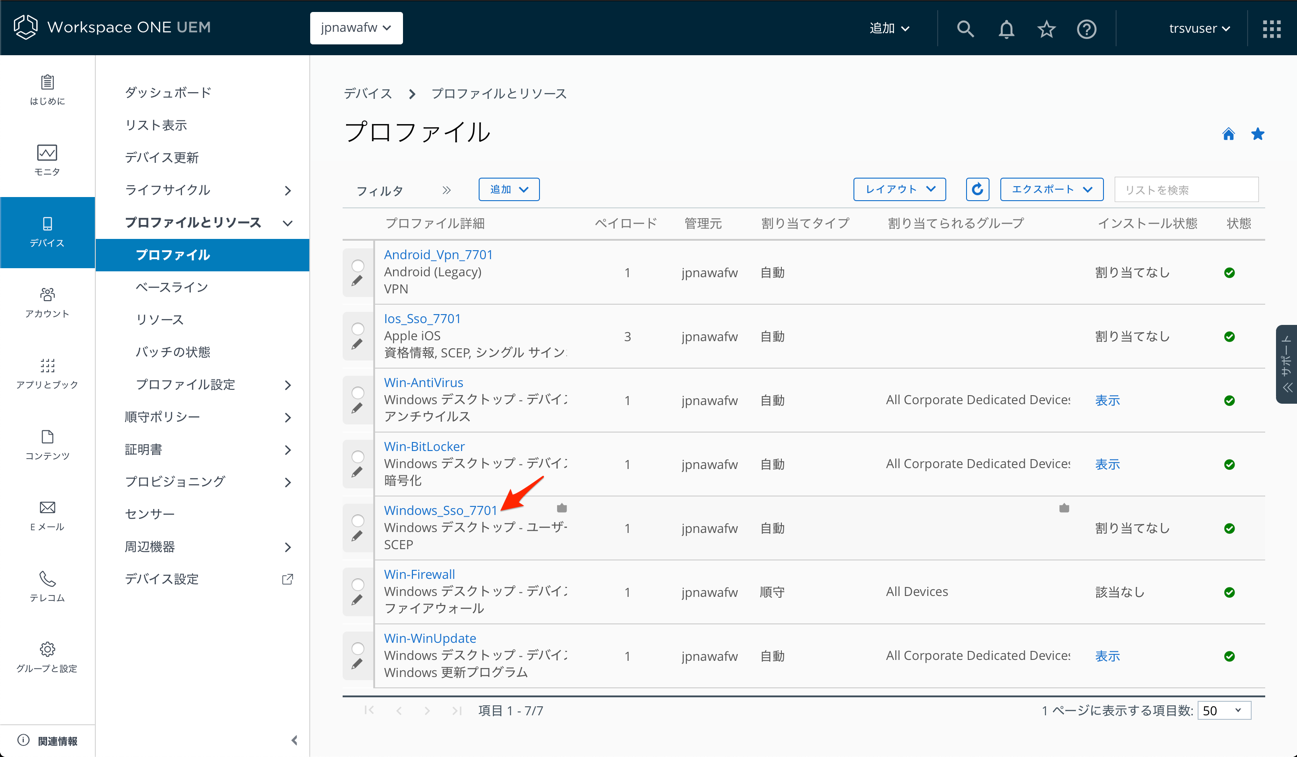Select デバイス in the sidebar
The width and height of the screenshot is (1297, 757).
pos(47,232)
